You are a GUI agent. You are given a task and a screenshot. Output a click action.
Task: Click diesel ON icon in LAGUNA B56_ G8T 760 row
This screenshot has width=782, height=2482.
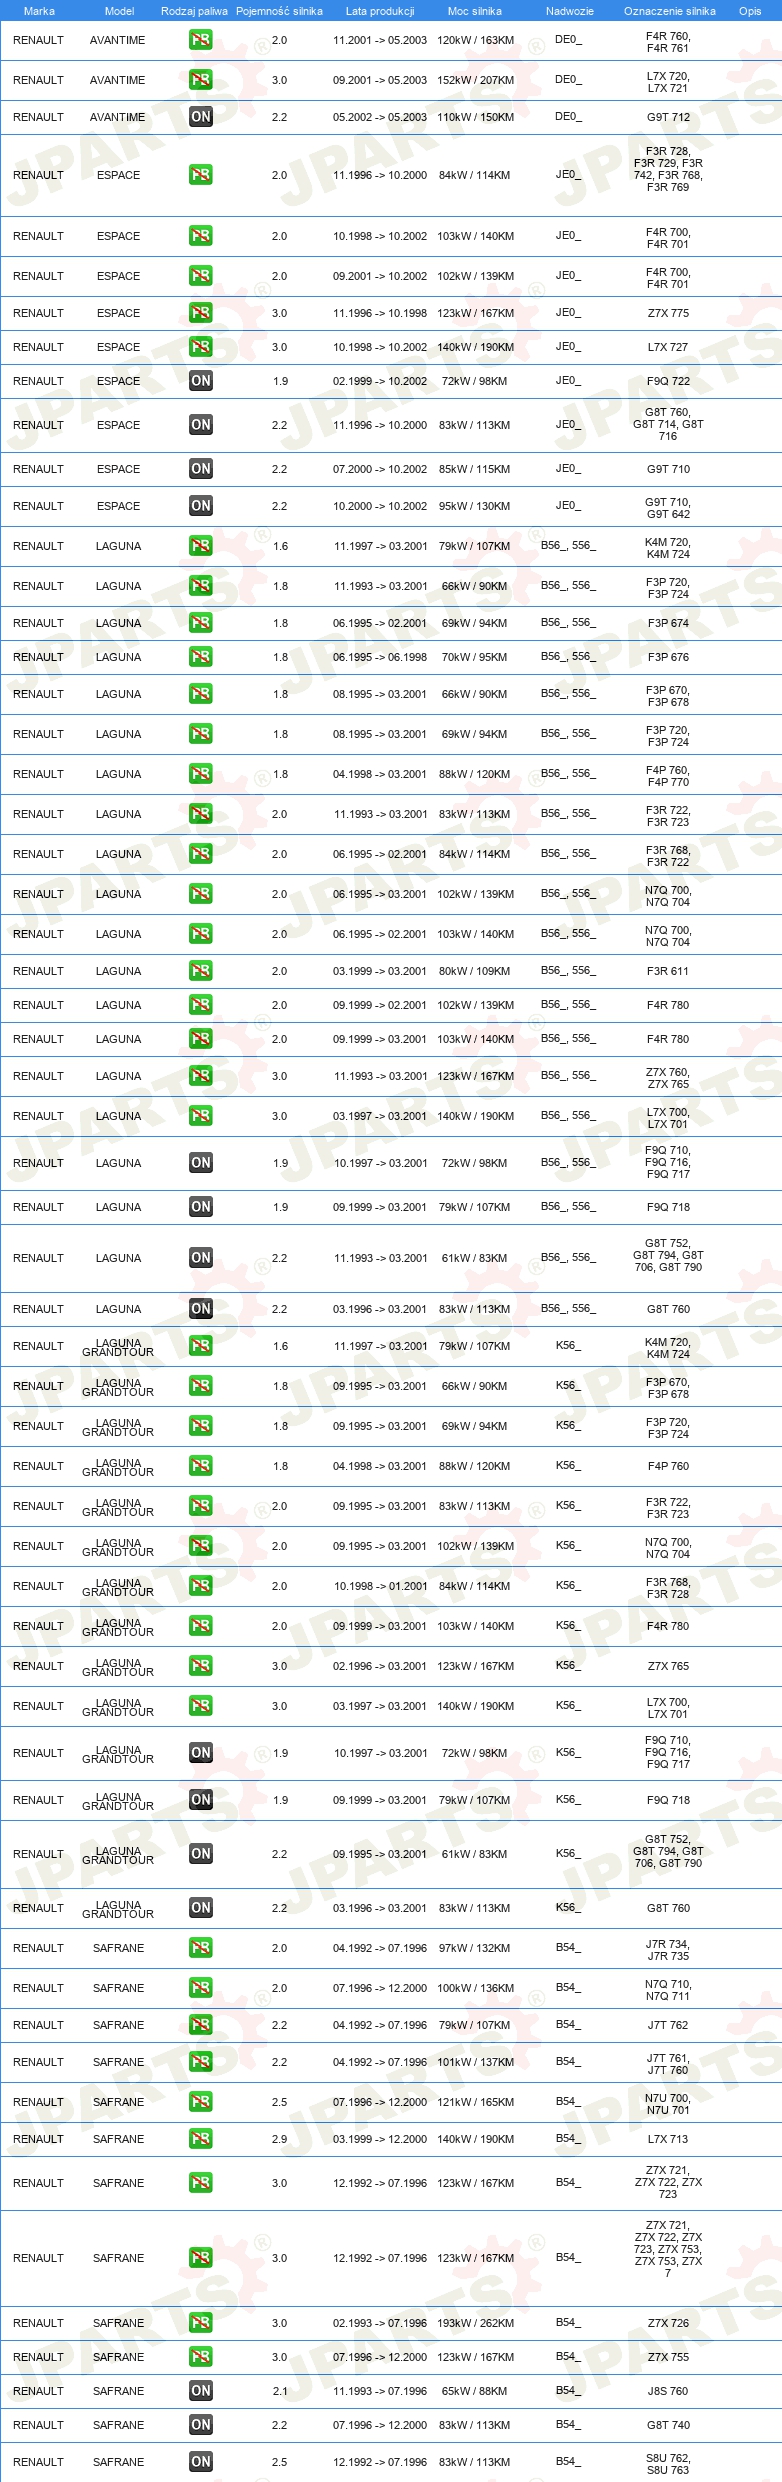pyautogui.click(x=201, y=1309)
